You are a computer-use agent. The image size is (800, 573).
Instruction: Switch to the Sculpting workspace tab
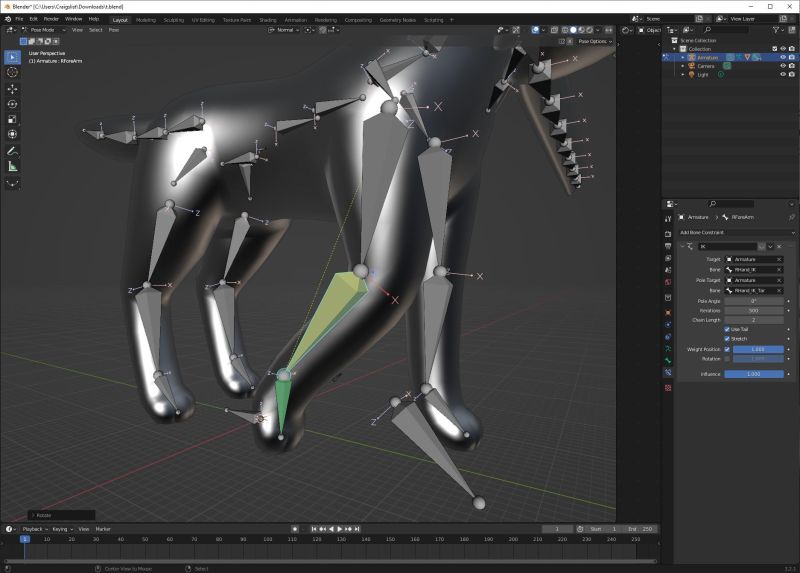pyautogui.click(x=173, y=20)
